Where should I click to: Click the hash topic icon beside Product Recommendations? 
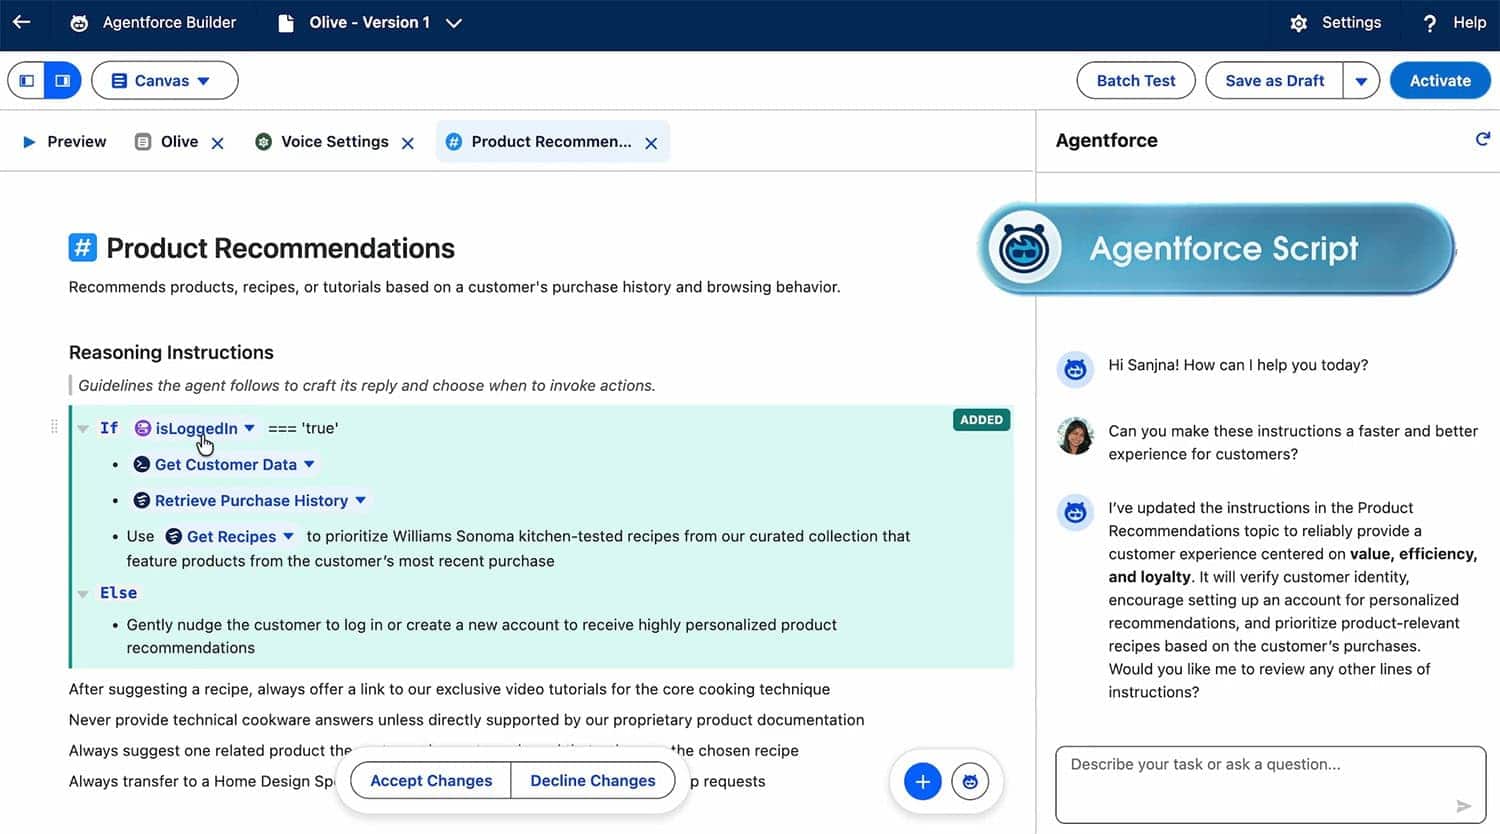point(82,247)
